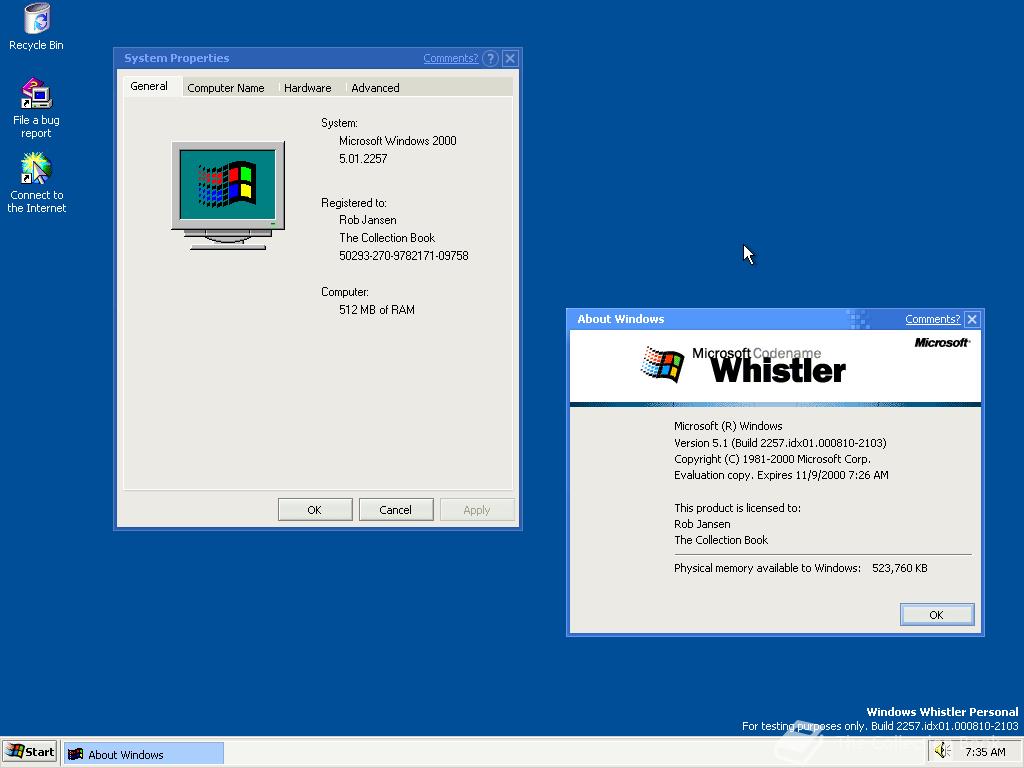Click the taskbar clock showing 7:35 AM
Screen dimensions: 1024x768
[x=985, y=752]
